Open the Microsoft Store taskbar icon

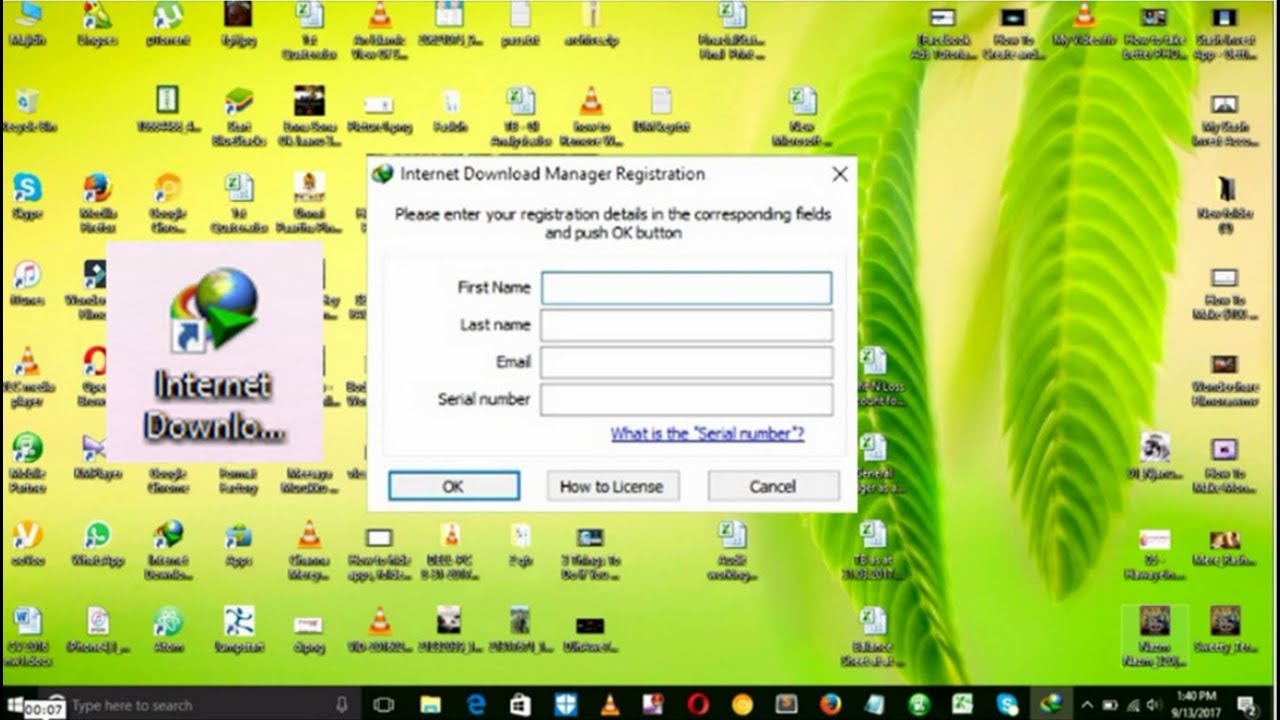(520, 705)
